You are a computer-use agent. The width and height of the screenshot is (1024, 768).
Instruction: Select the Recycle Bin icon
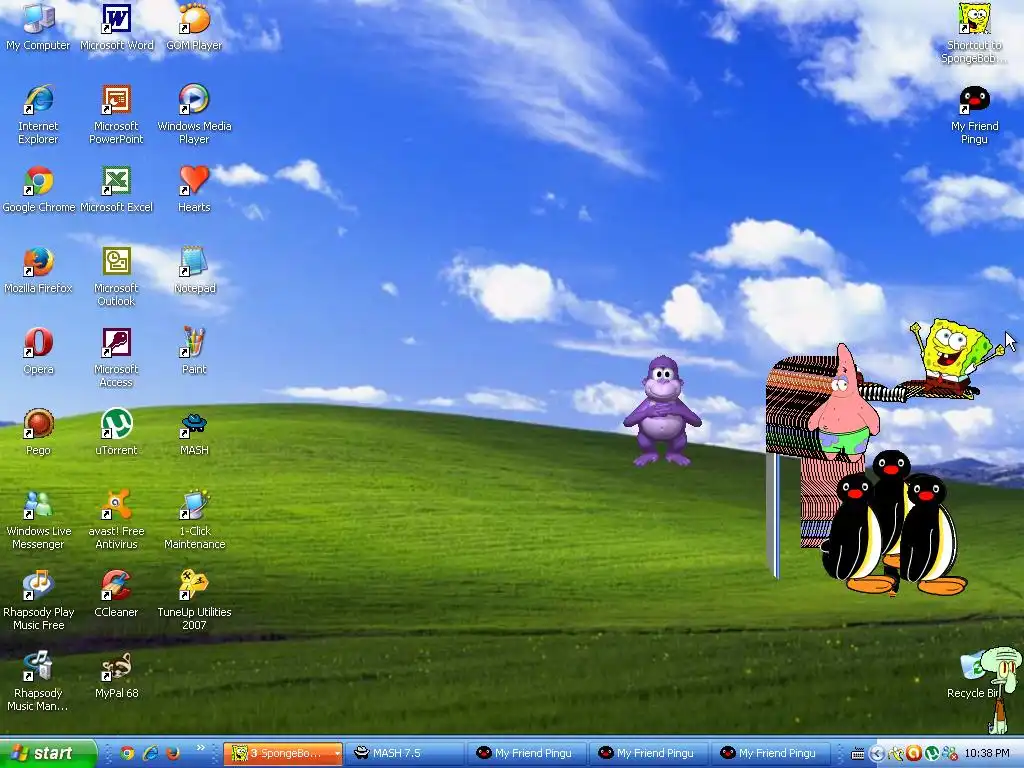click(974, 675)
